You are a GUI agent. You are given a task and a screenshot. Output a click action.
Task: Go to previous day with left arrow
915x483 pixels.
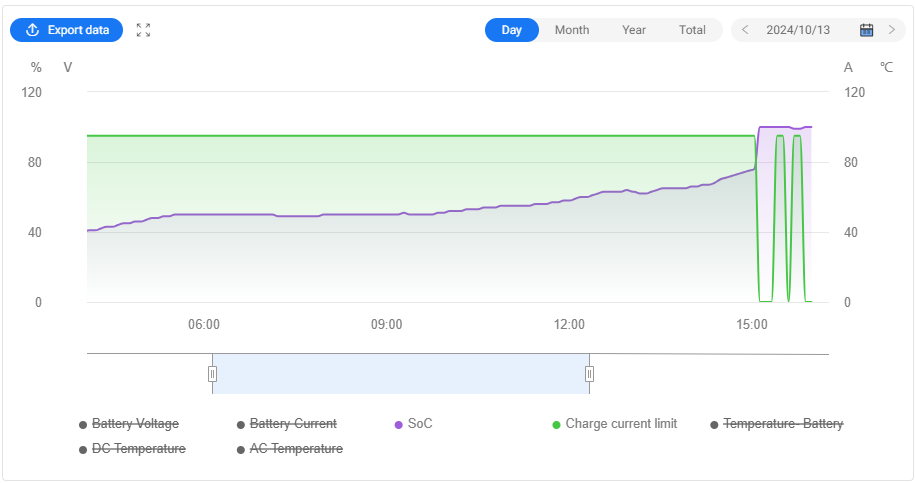[x=745, y=30]
